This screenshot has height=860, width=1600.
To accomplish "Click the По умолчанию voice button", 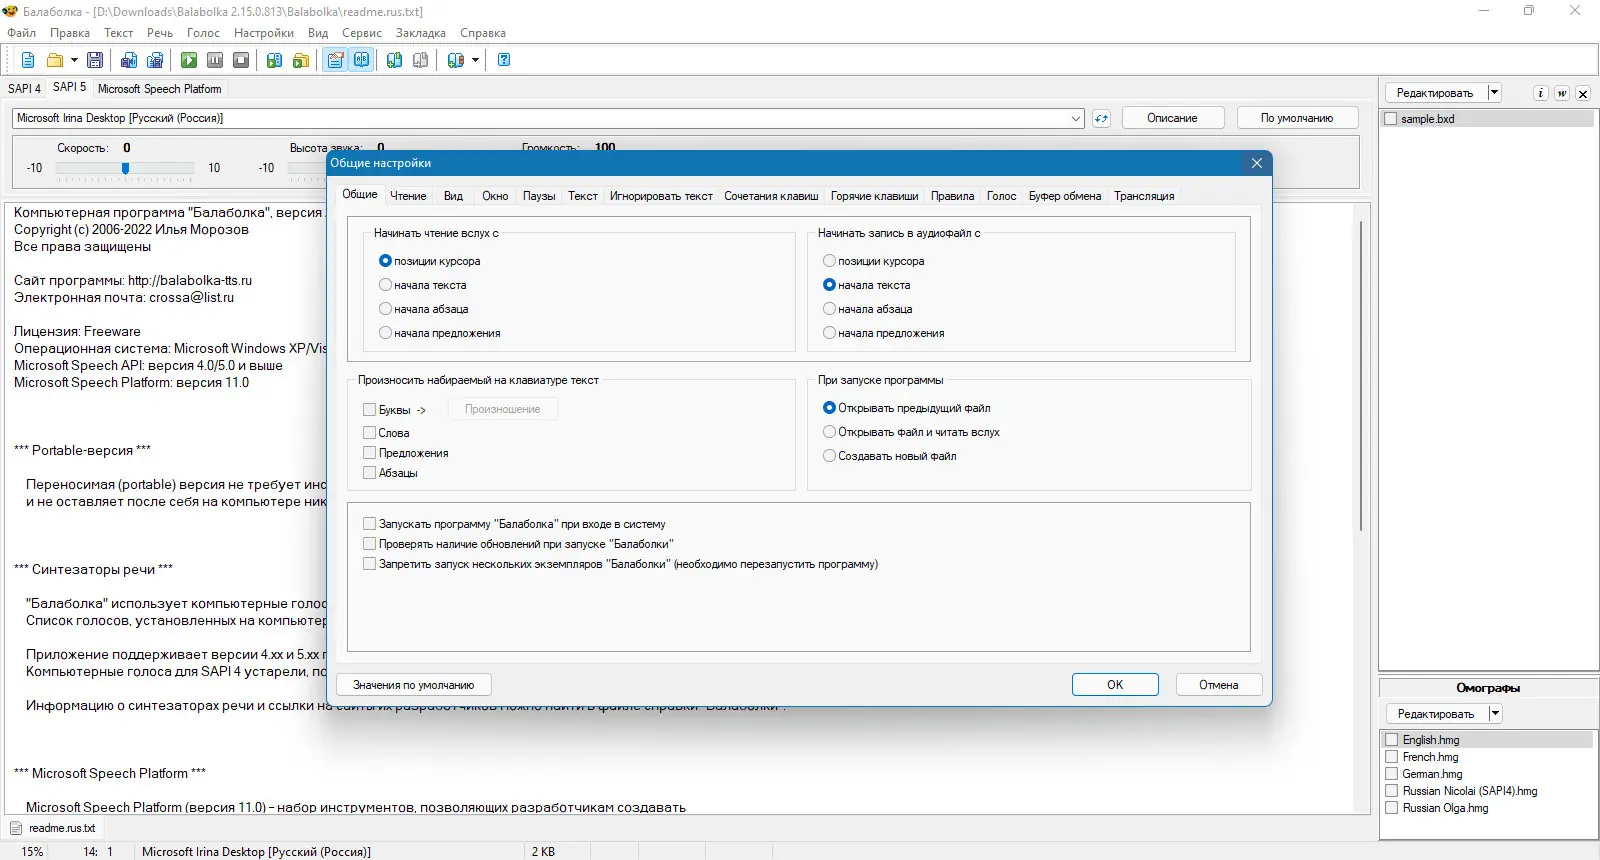I will [x=1297, y=118].
